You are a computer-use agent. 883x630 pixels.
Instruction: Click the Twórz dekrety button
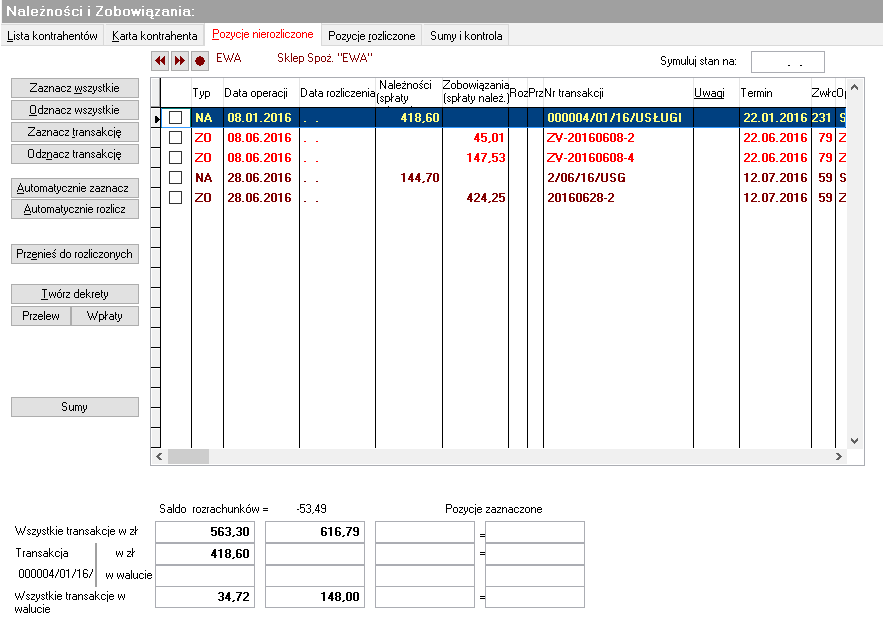[74, 294]
